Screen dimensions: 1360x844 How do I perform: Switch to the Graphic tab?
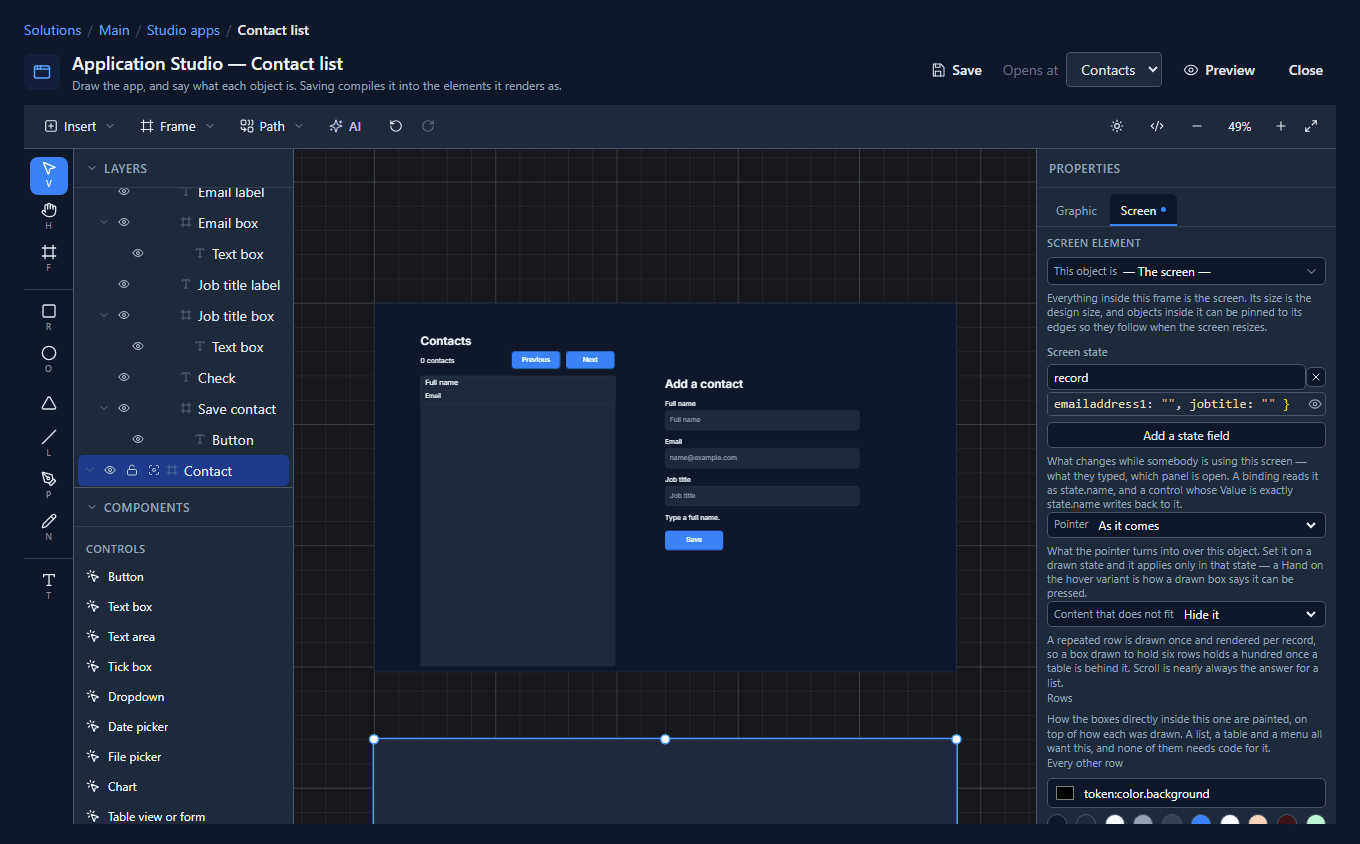click(x=1076, y=211)
